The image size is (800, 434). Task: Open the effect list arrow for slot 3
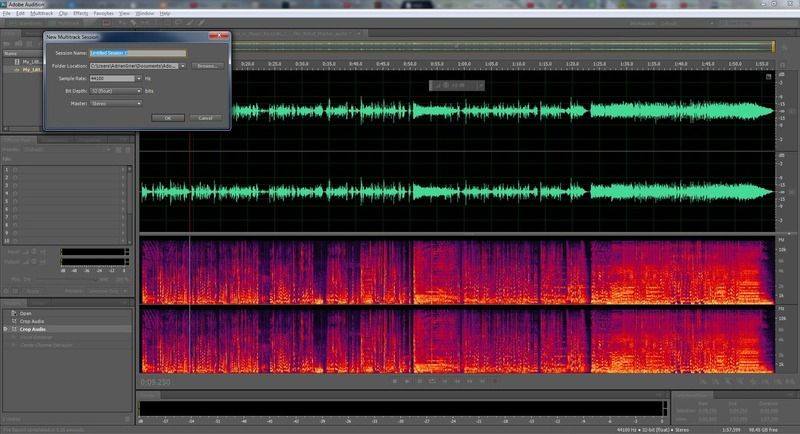(122, 185)
